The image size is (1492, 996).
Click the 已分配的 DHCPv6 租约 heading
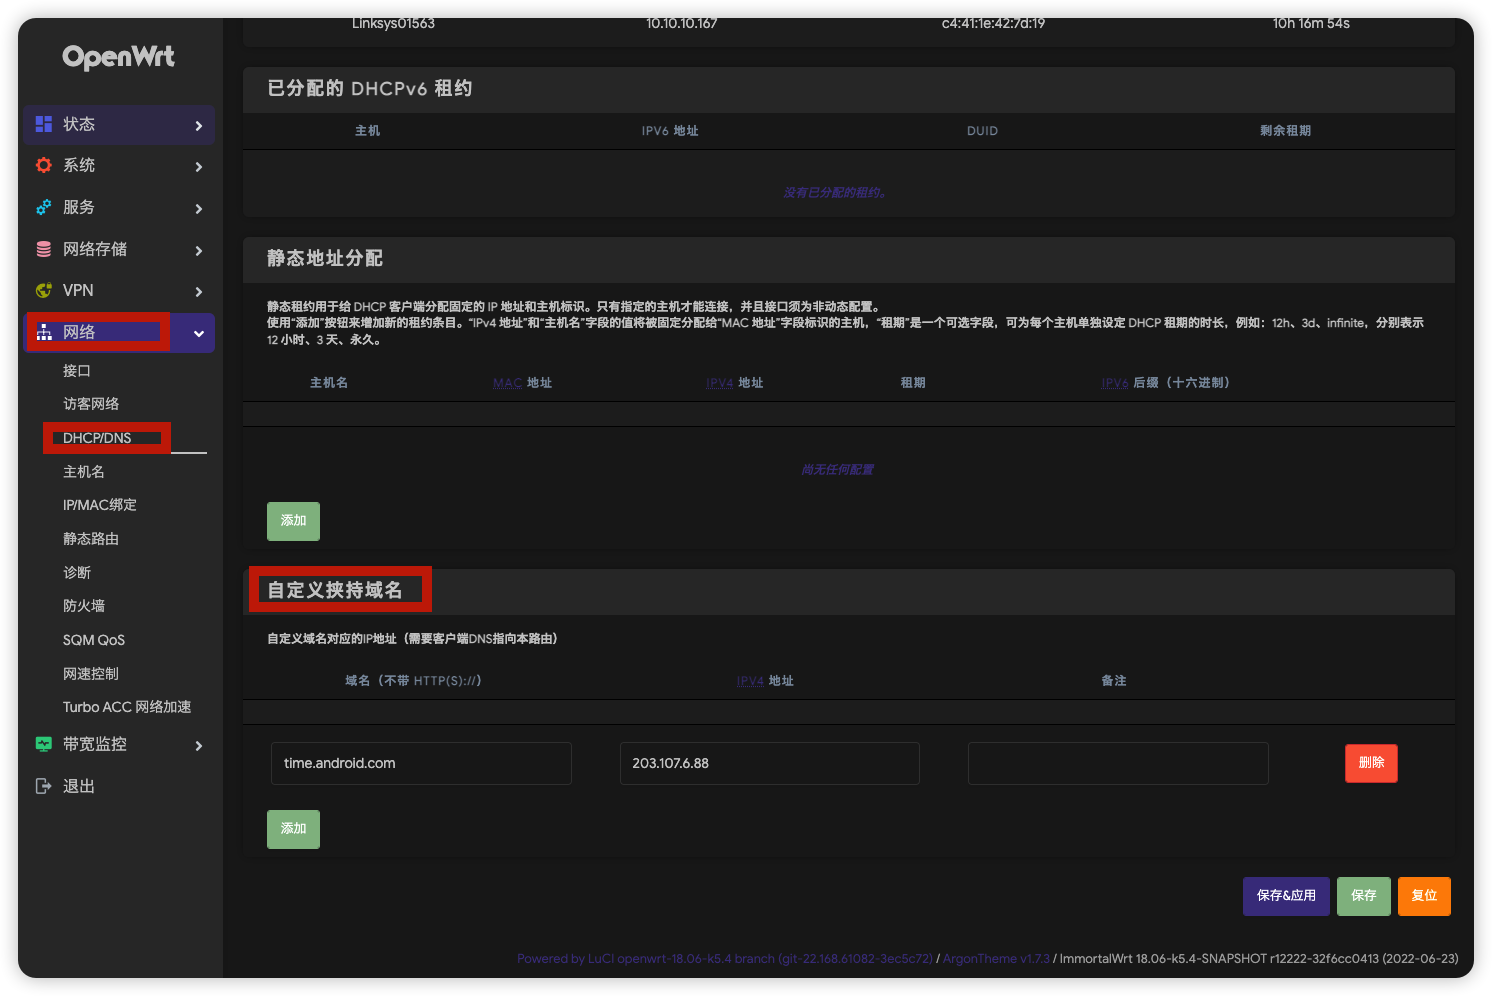[x=370, y=88]
